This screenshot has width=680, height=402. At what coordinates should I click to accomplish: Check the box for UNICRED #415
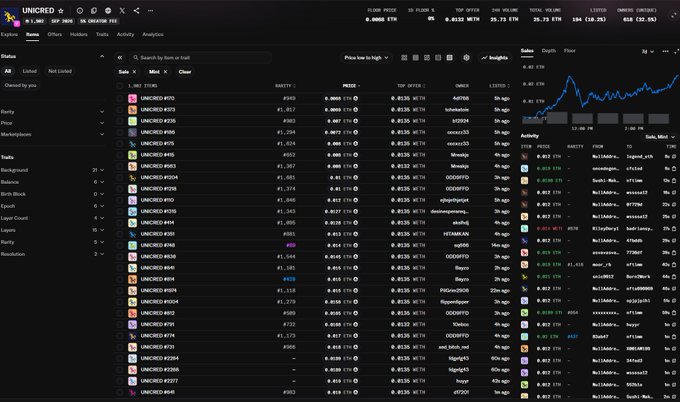120,155
